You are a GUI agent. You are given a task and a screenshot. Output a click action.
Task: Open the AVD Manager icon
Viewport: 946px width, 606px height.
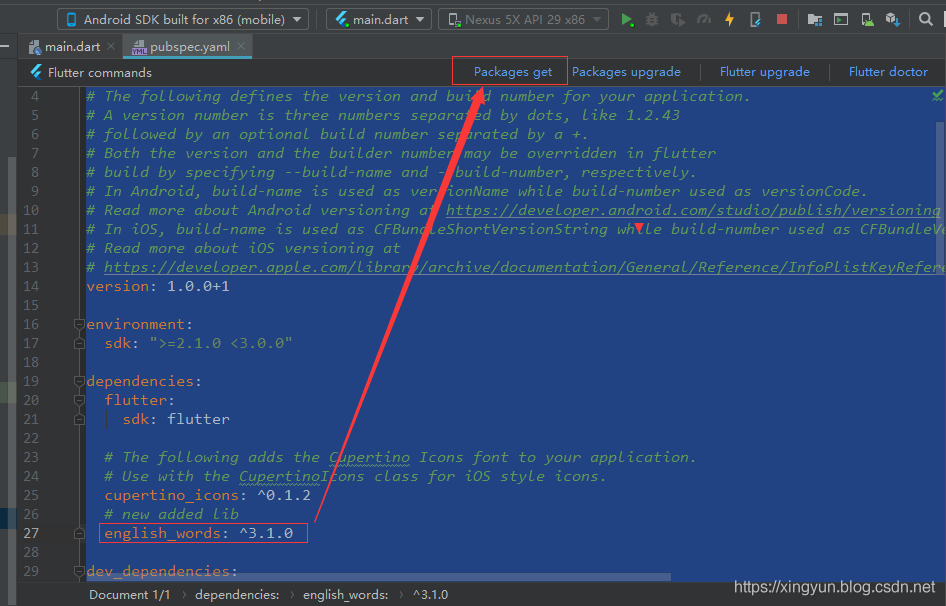tap(866, 19)
